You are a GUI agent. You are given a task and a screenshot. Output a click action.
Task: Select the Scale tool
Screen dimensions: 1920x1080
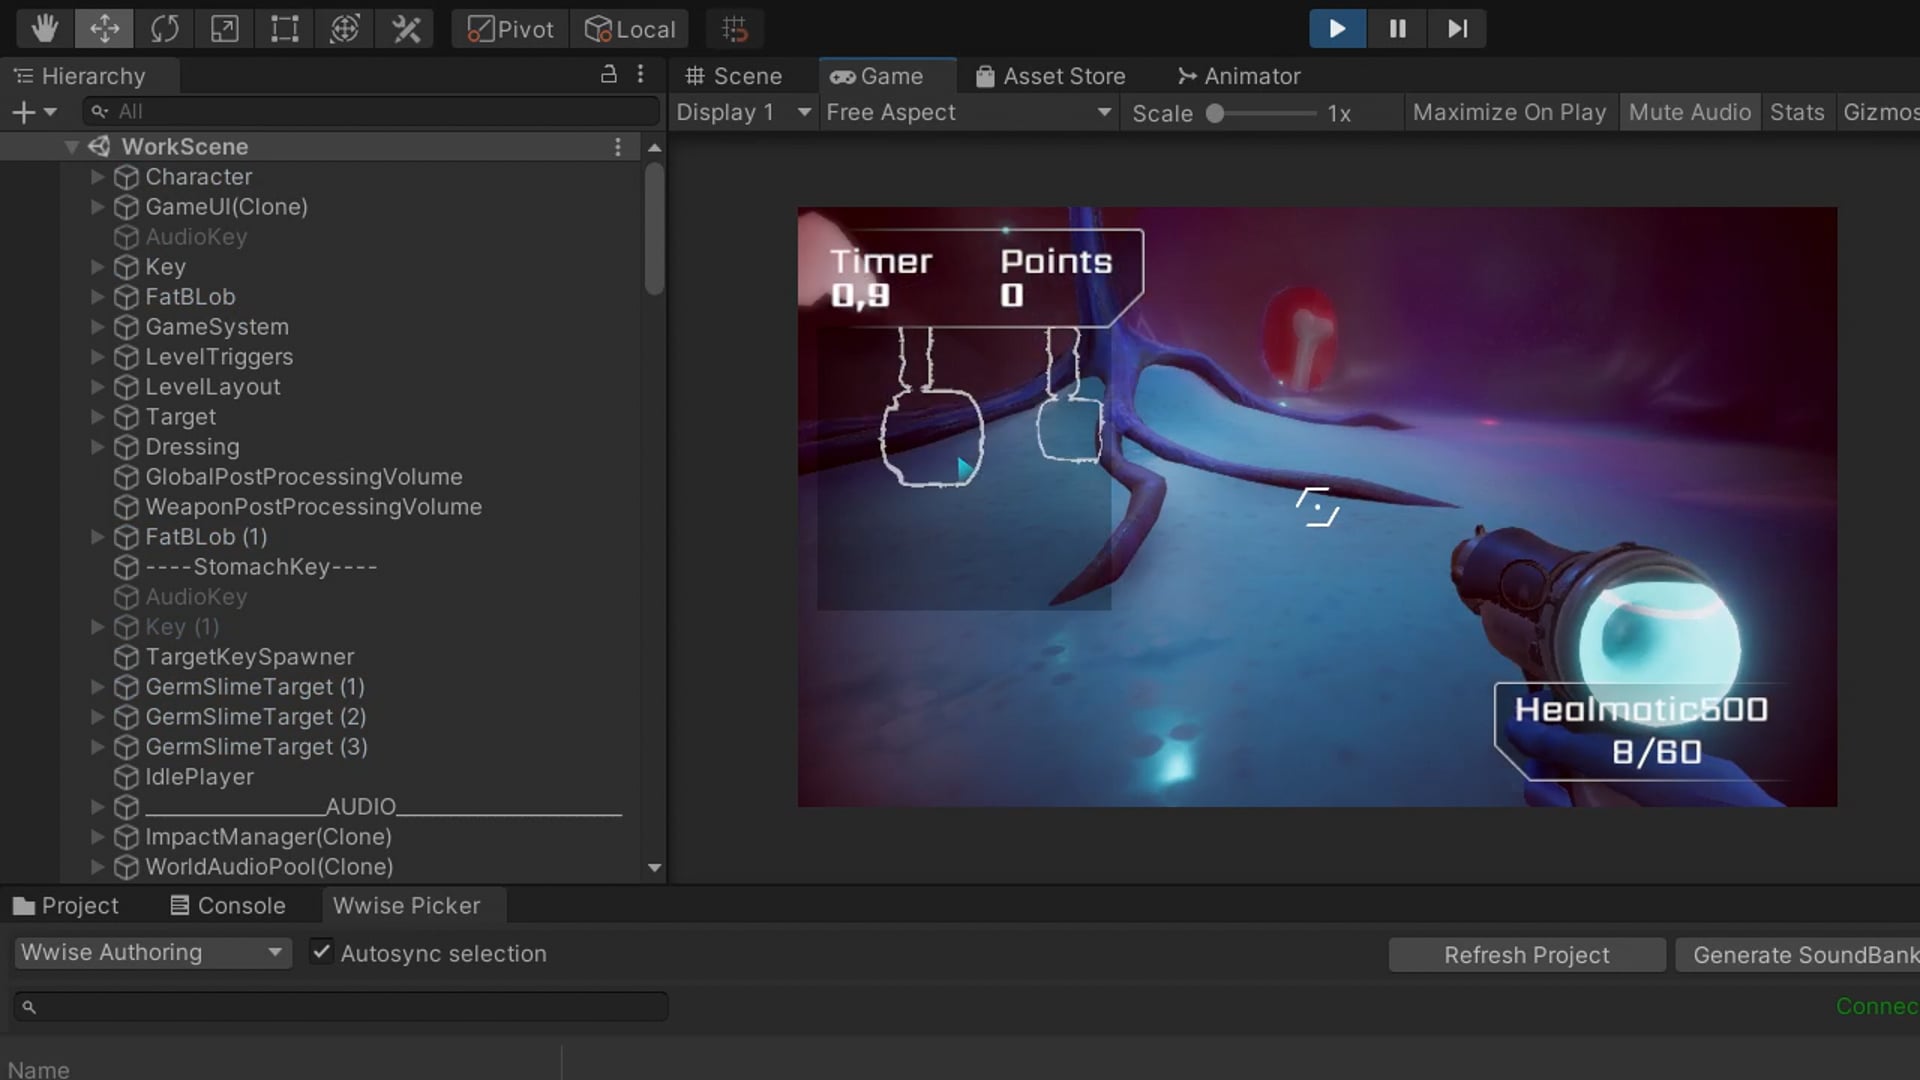tap(224, 29)
